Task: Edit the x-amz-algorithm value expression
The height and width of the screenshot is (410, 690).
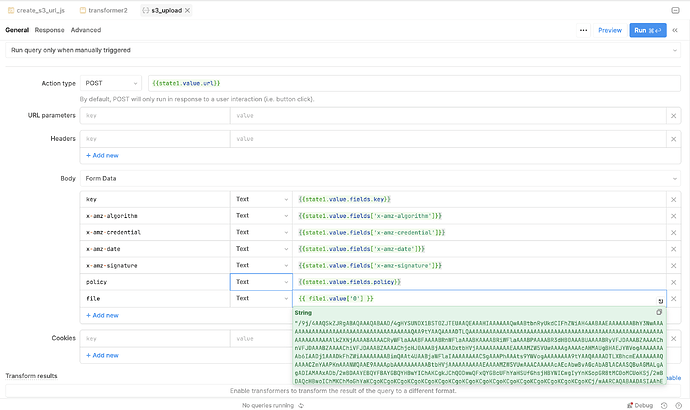Action: (479, 216)
